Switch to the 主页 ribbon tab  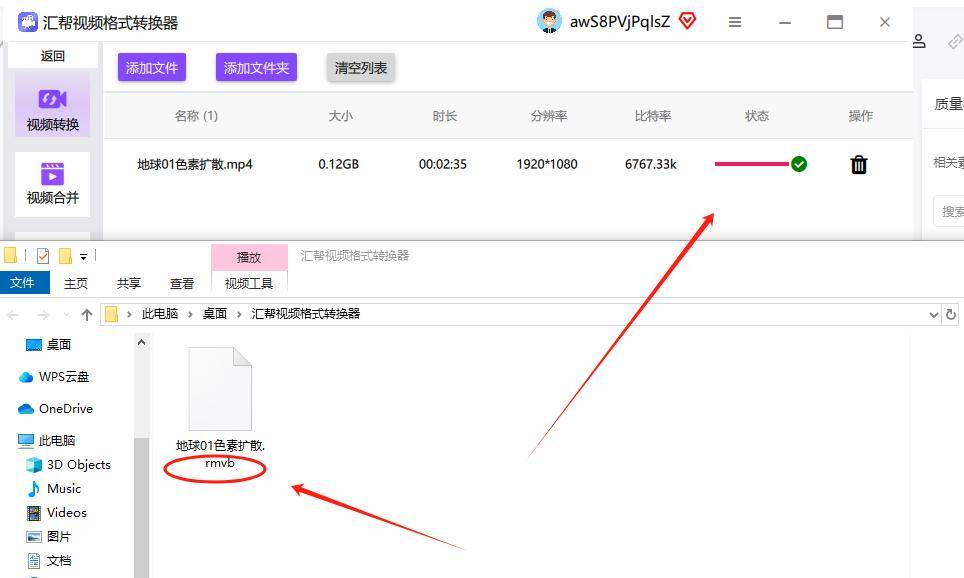click(76, 283)
